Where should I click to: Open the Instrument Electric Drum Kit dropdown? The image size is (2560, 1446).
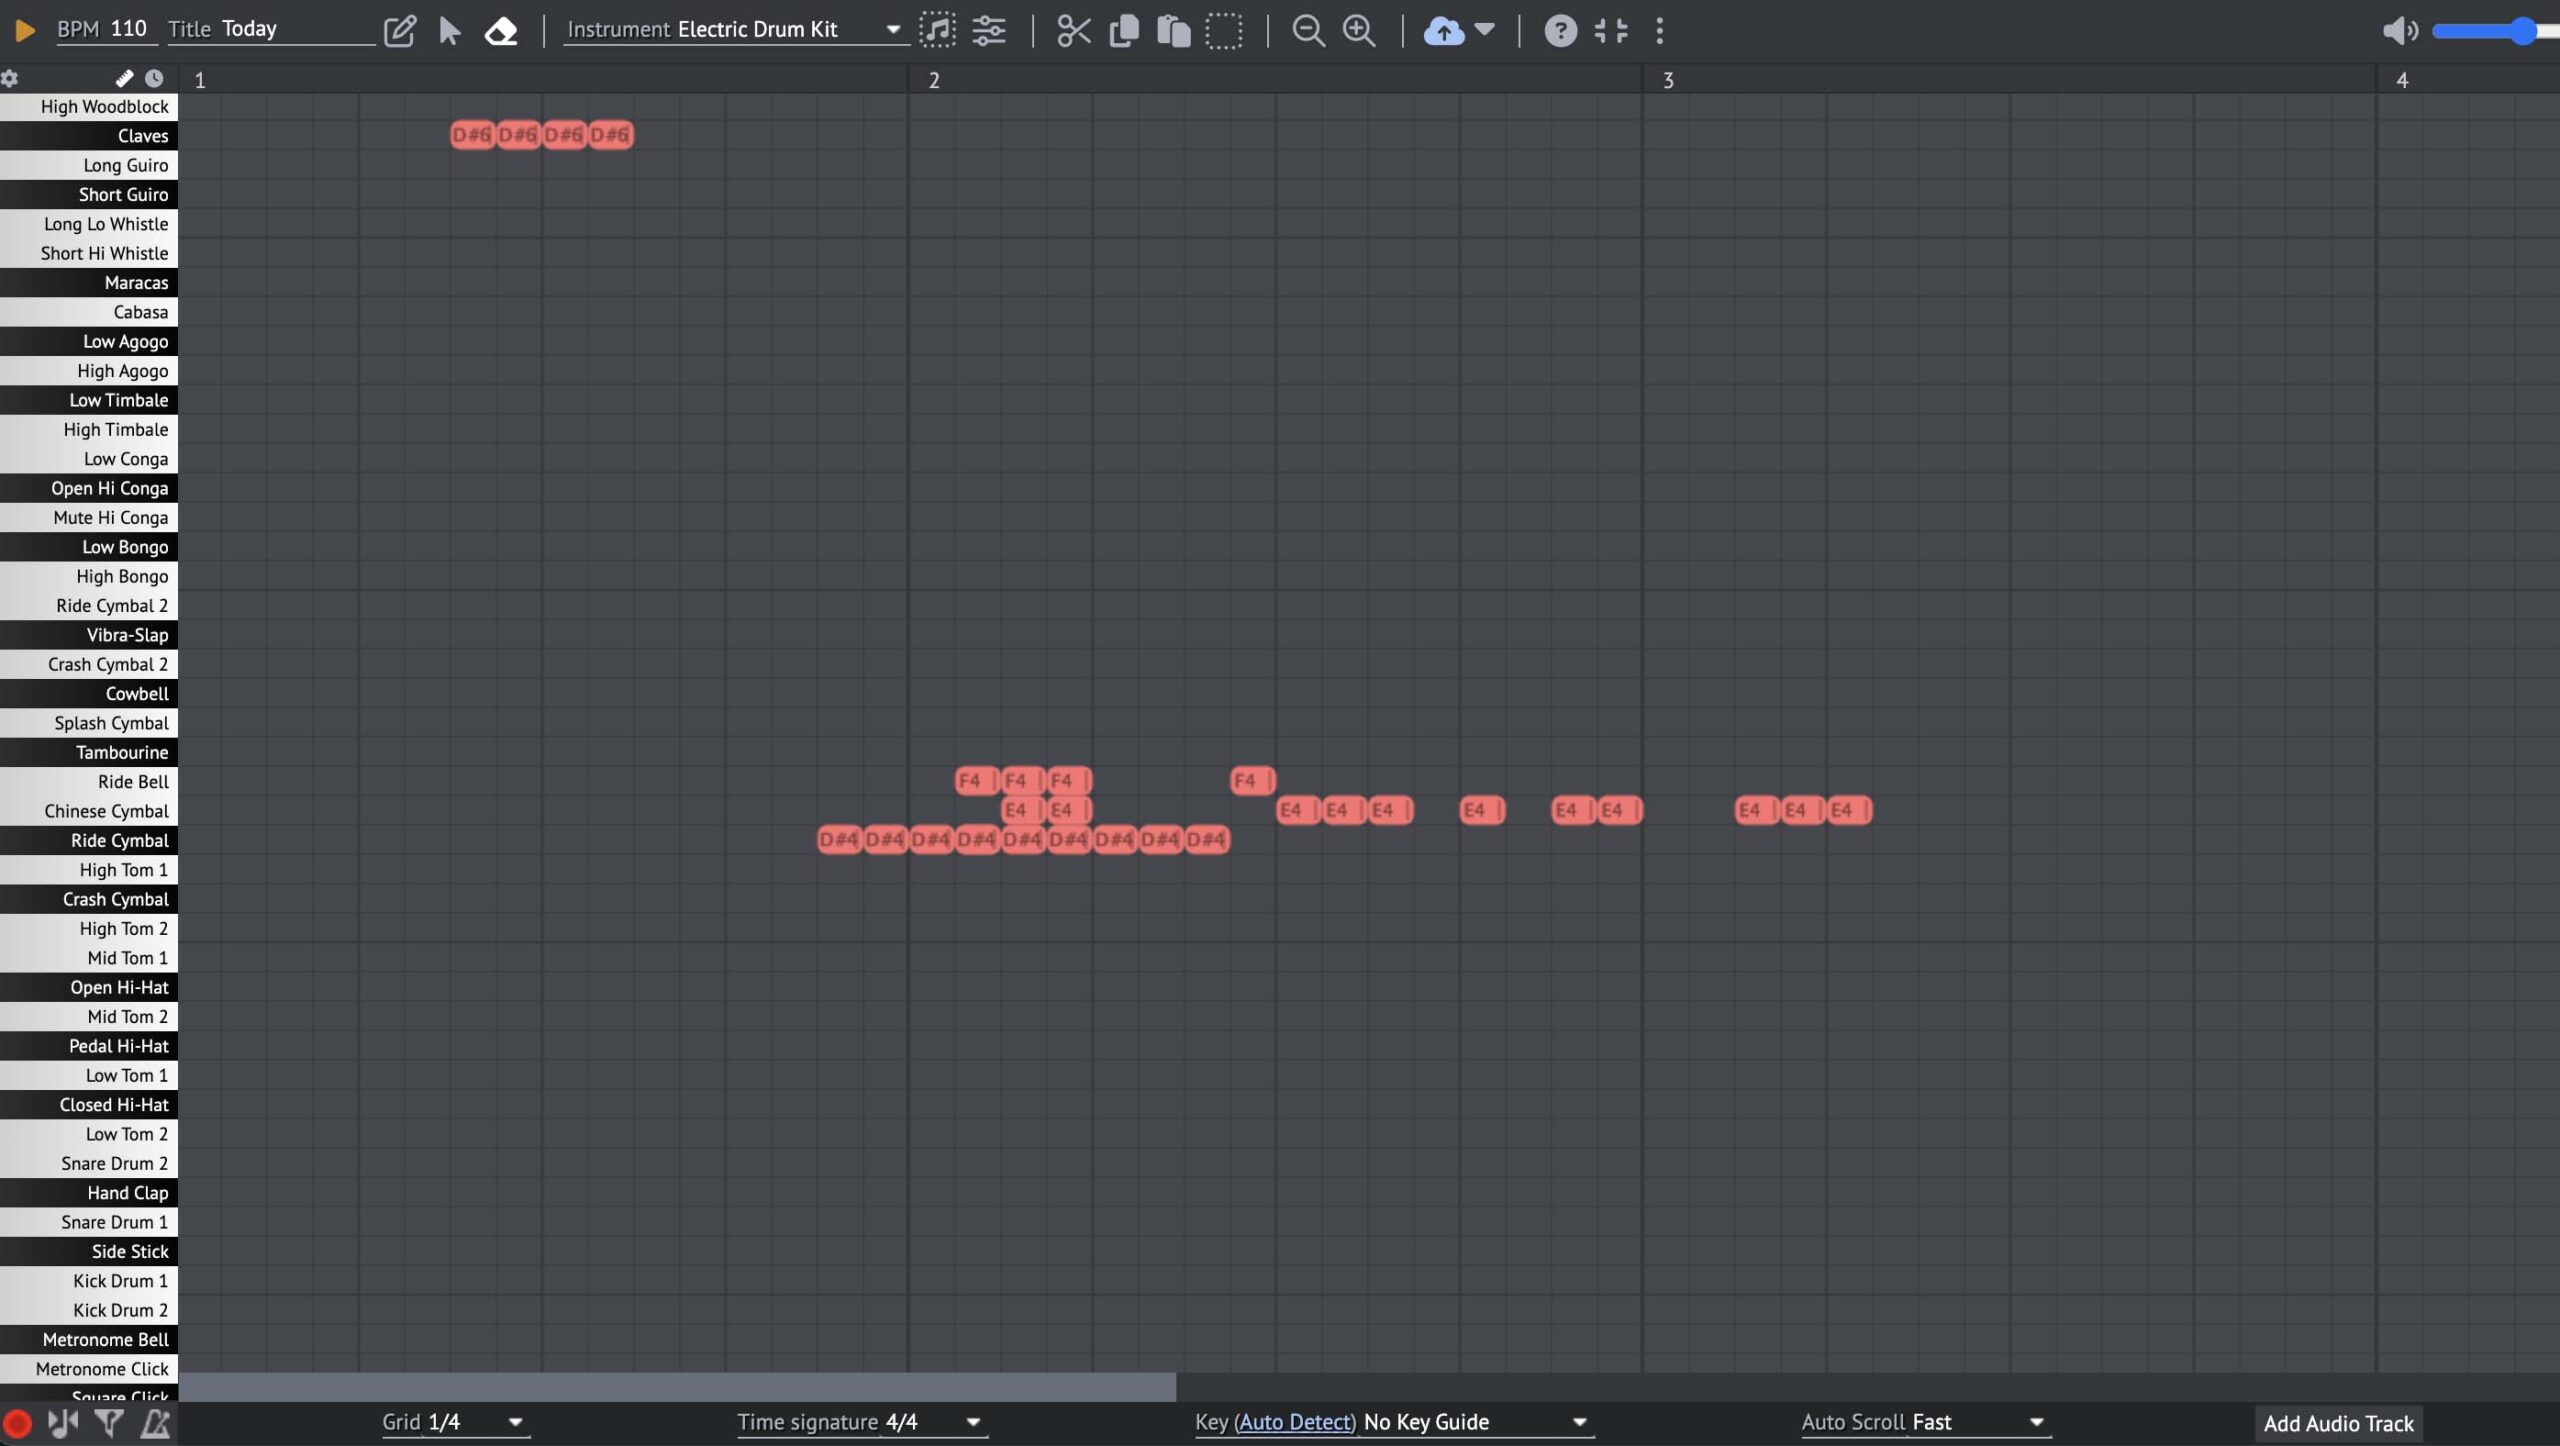(x=735, y=29)
